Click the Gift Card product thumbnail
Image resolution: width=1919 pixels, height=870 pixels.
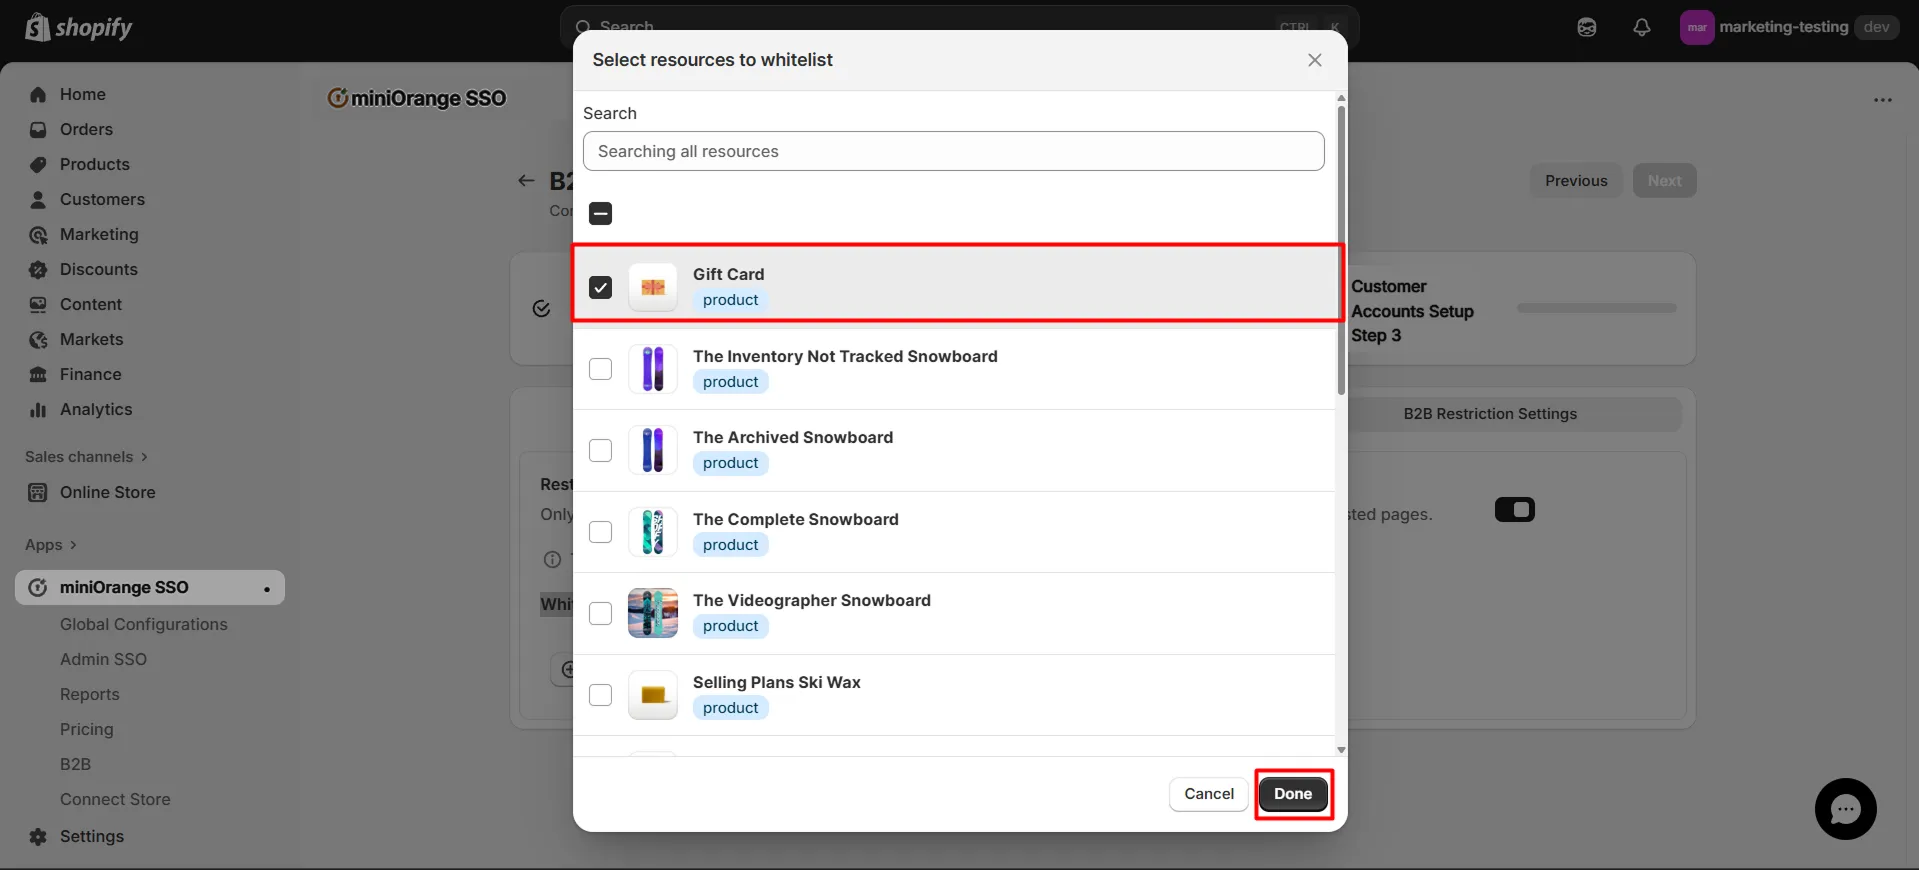(x=653, y=287)
